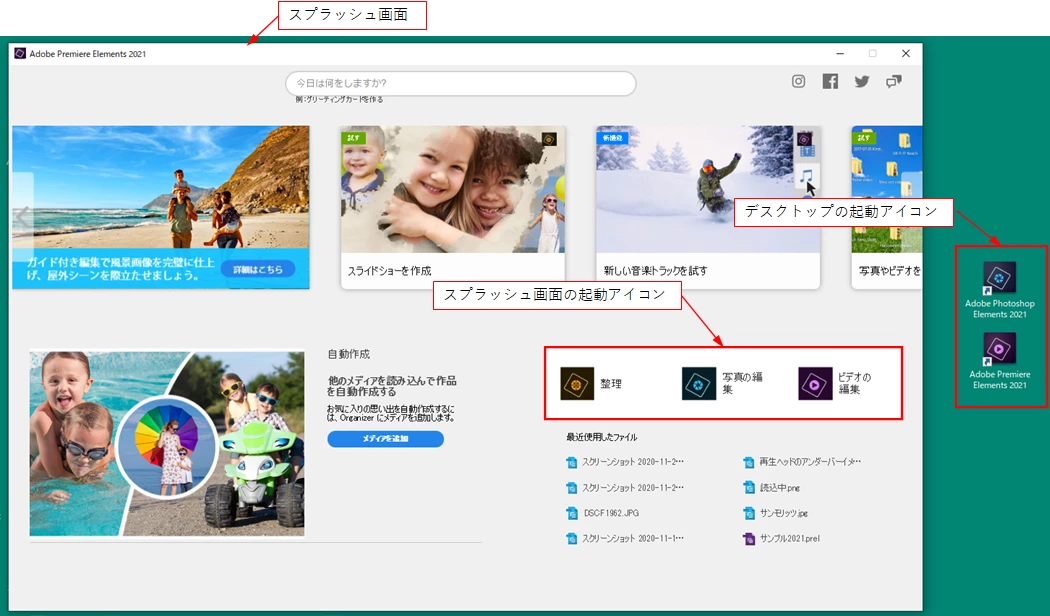This screenshot has height=616, width=1050.
Task: Launch the ビデオの編集 video editor icon
Action: point(815,384)
